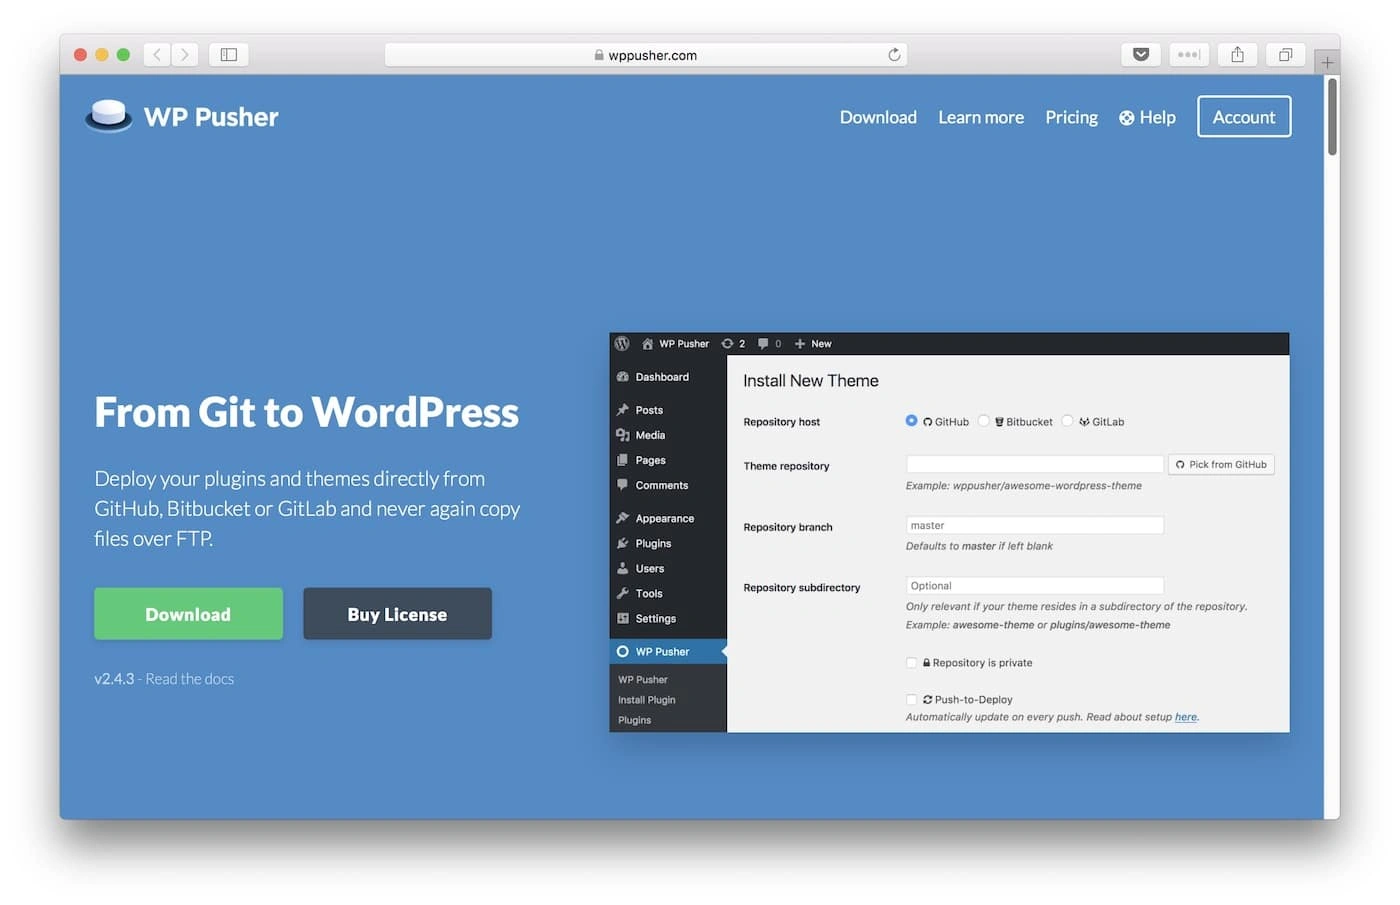Click the WP Pusher logo icon
The image size is (1400, 905).
coord(108,116)
